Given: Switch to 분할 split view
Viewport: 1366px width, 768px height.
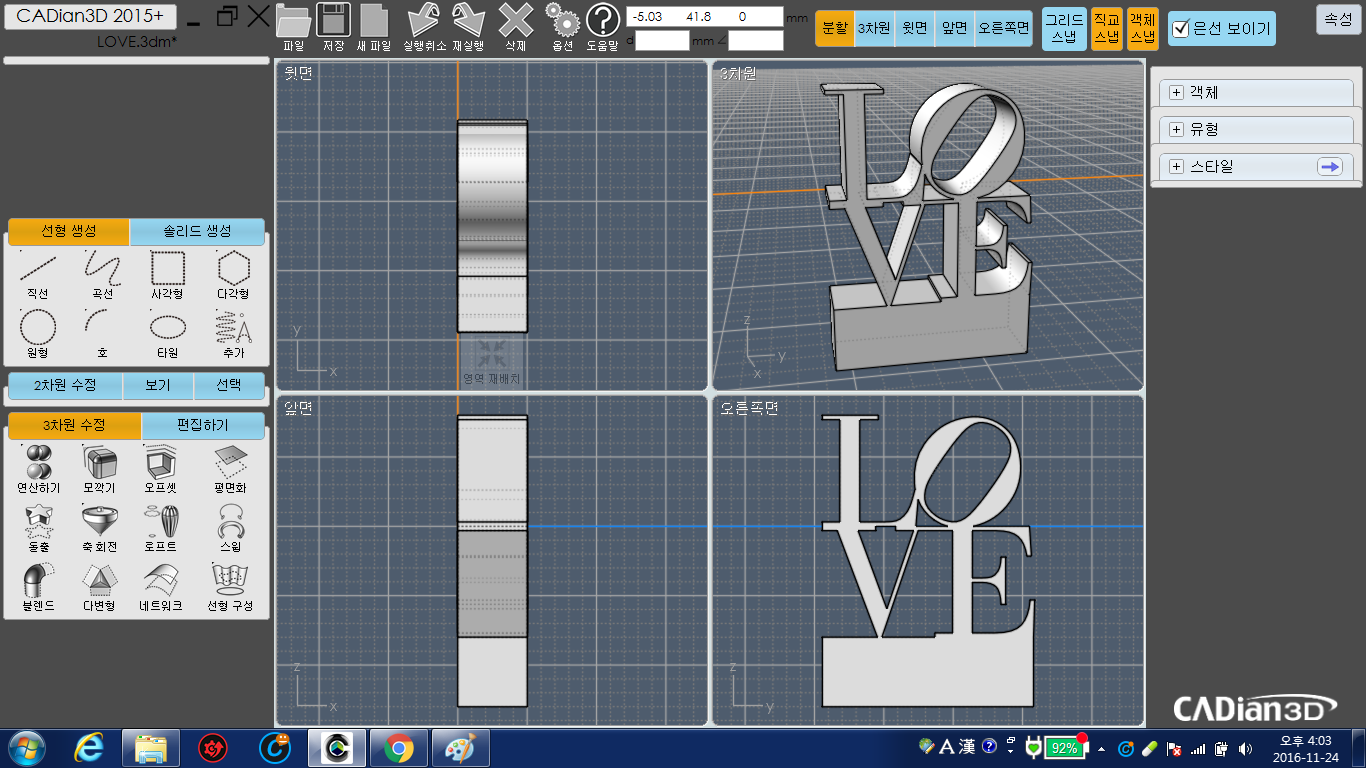Looking at the screenshot, I should pyautogui.click(x=834, y=28).
